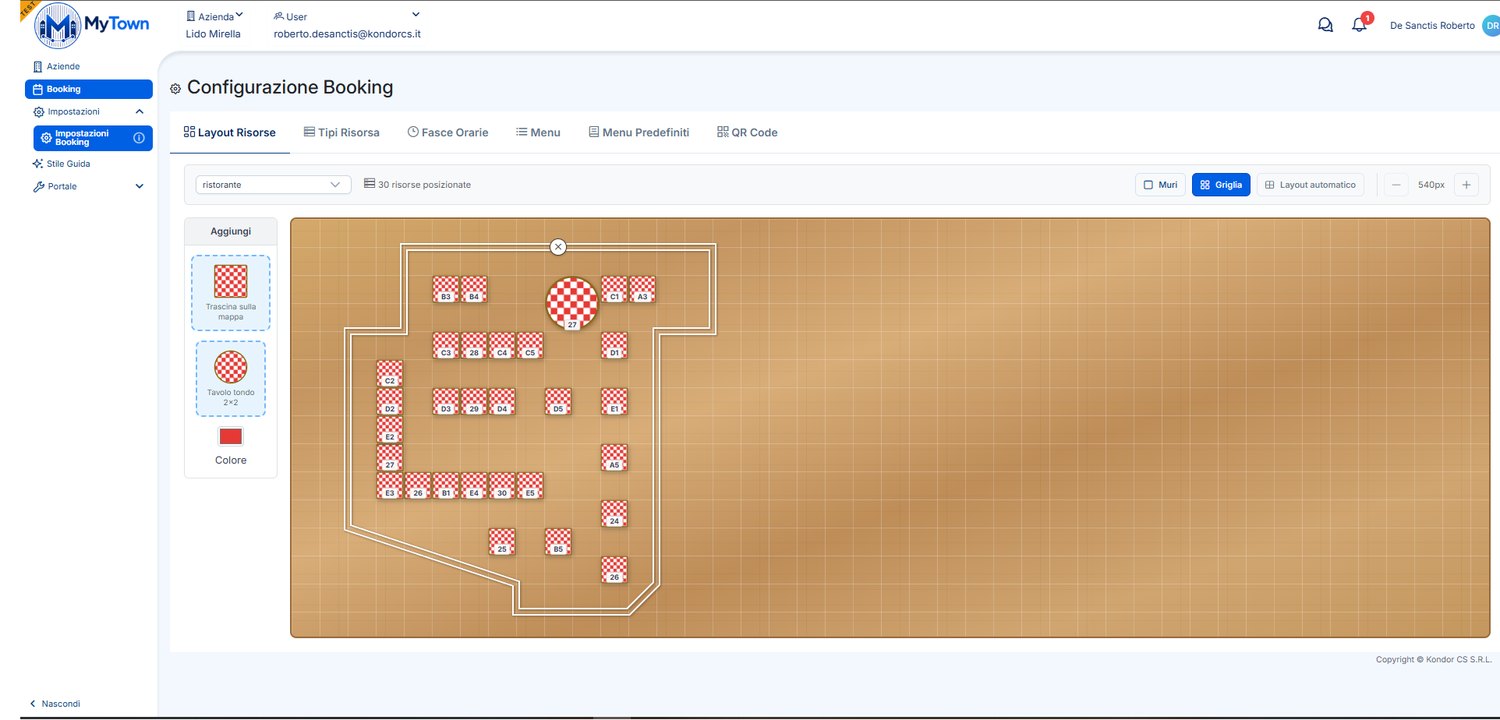Toggle the Muri walls option
The image size is (1500, 720).
pos(1160,185)
